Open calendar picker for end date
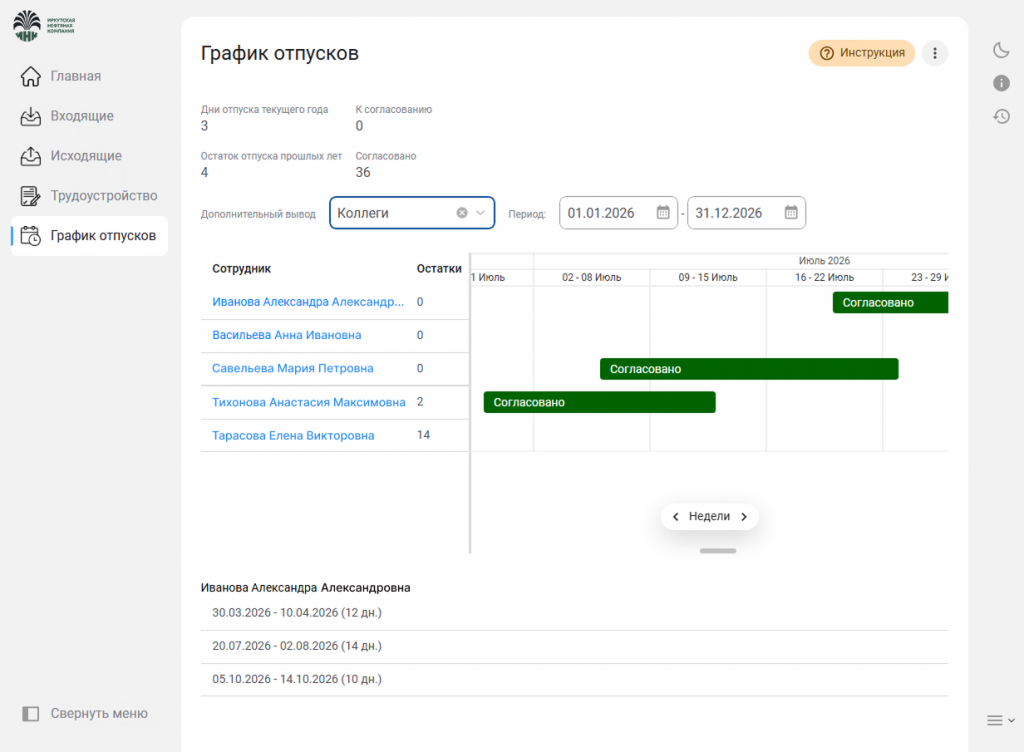Image resolution: width=1024 pixels, height=752 pixels. coord(791,212)
